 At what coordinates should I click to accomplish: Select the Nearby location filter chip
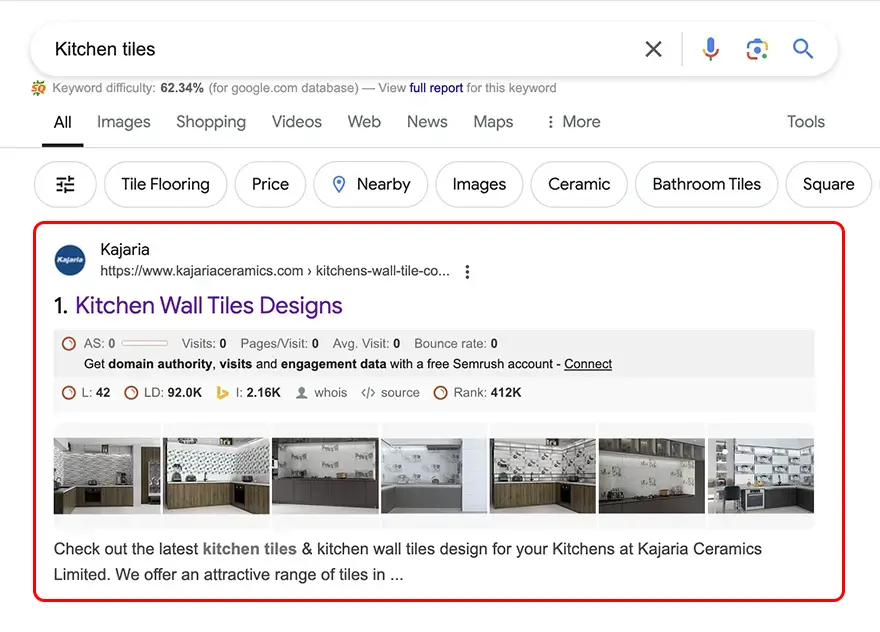(x=371, y=184)
